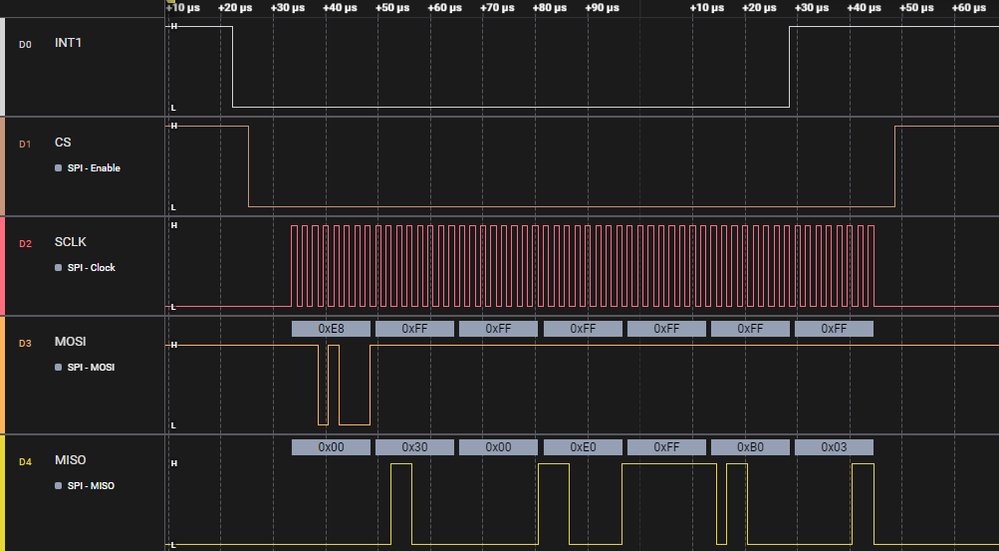Click the D2 channel identifier
The height and width of the screenshot is (551, 999).
(24, 243)
